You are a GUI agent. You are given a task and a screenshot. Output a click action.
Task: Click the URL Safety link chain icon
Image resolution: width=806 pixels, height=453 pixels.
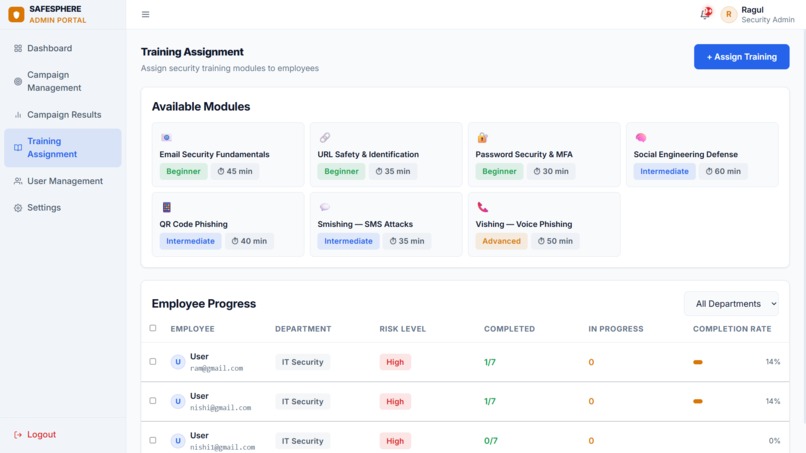pyautogui.click(x=324, y=137)
